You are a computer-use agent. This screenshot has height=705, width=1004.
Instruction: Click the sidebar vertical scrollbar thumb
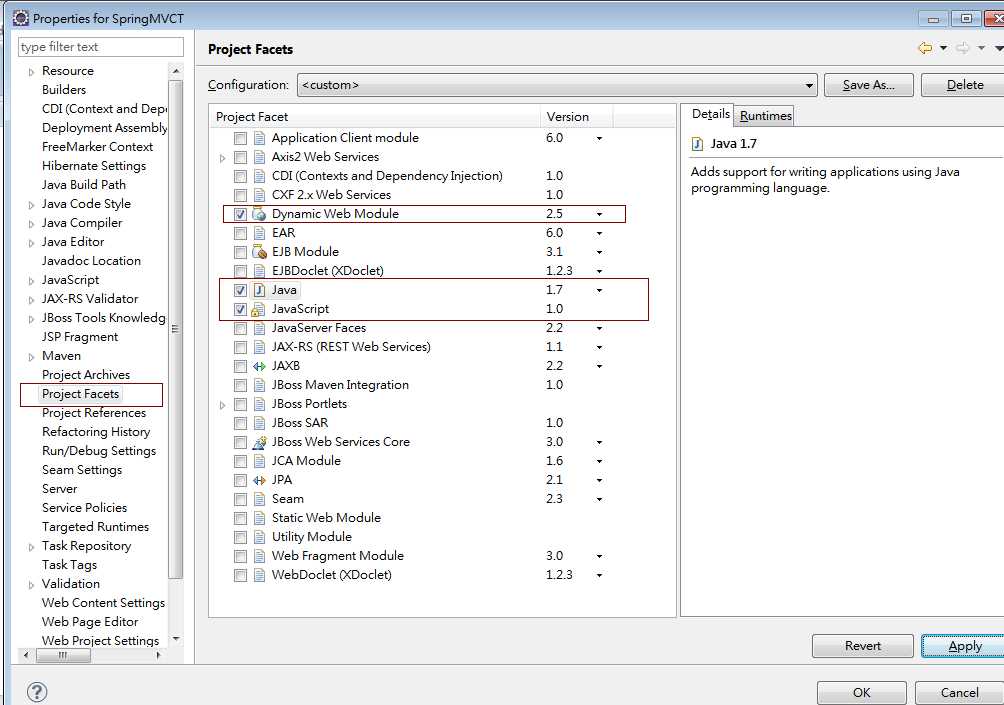(175, 329)
